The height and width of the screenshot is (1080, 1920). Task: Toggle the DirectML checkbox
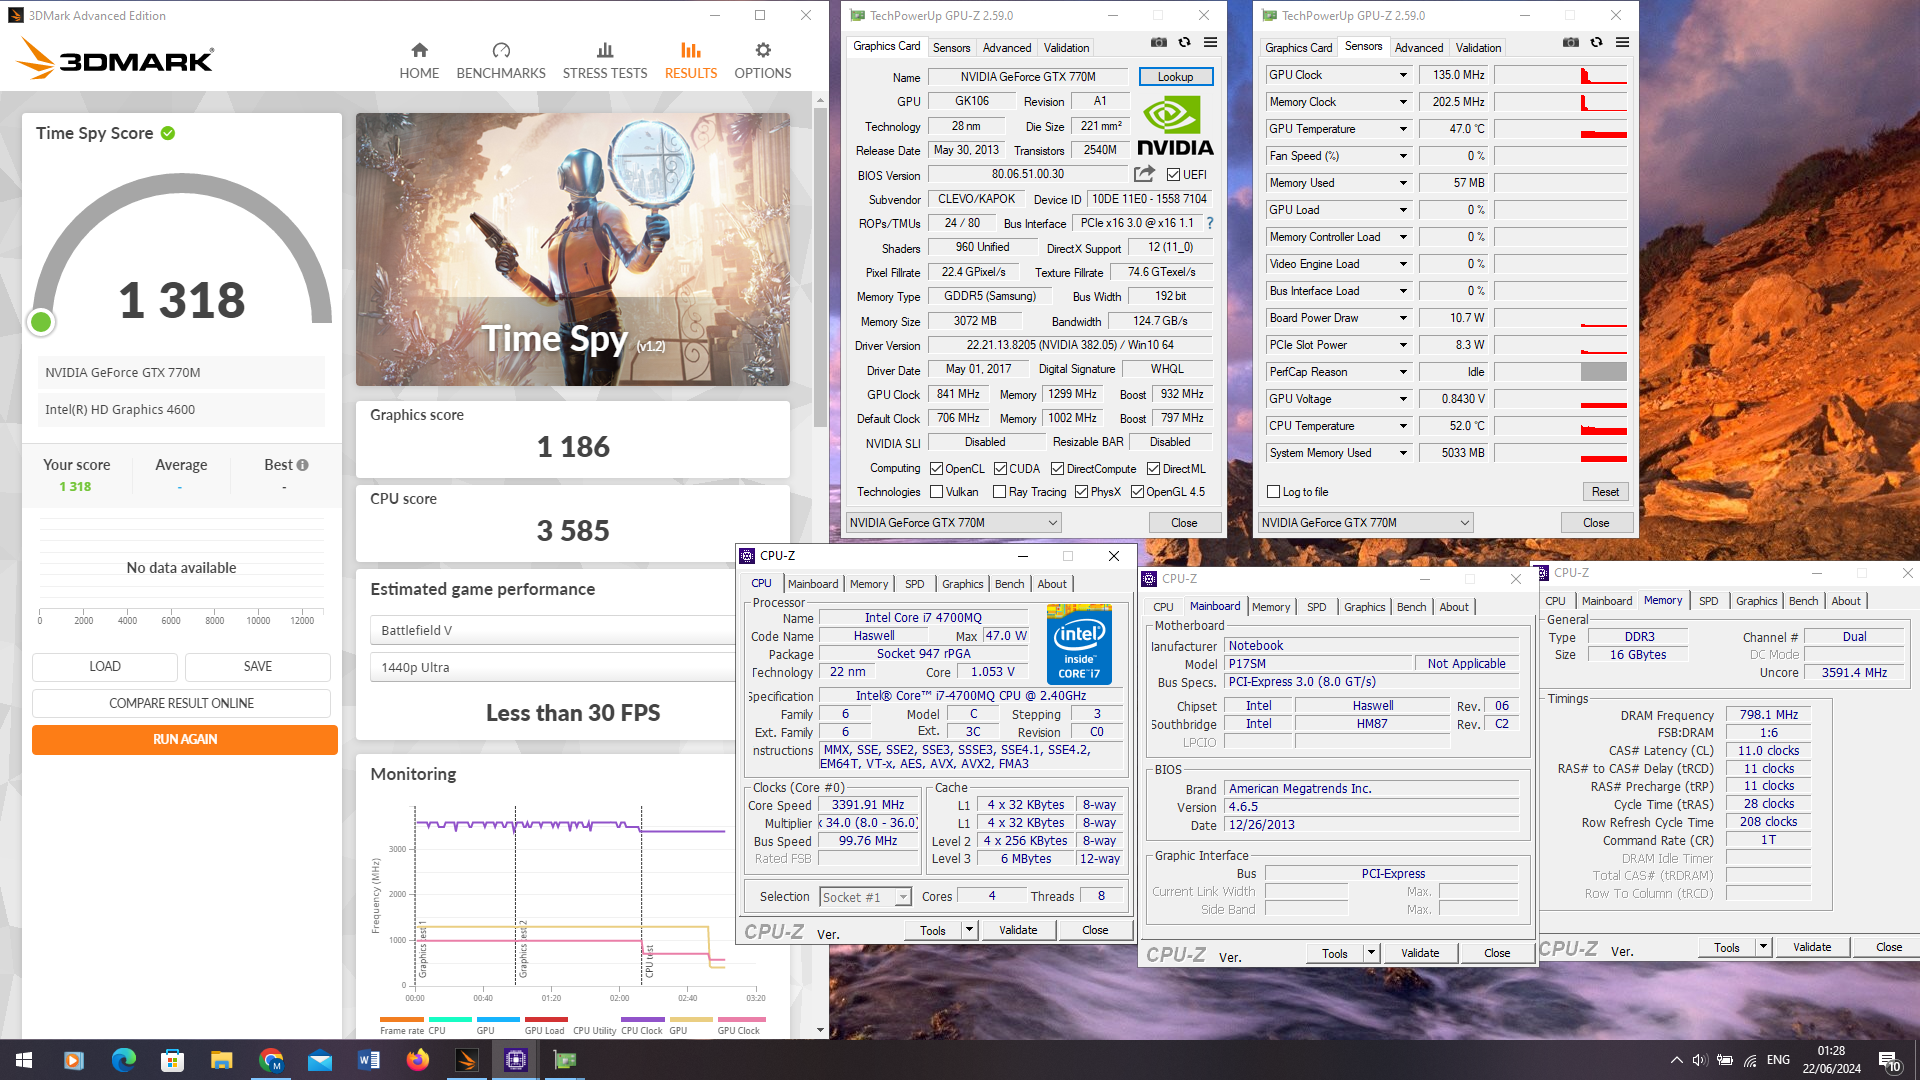click(1153, 469)
